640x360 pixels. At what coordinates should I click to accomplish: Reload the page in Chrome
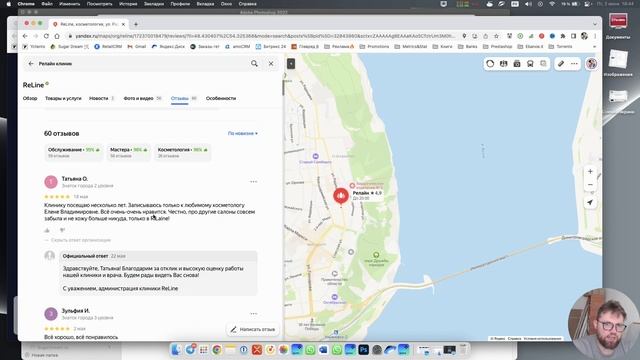46,36
